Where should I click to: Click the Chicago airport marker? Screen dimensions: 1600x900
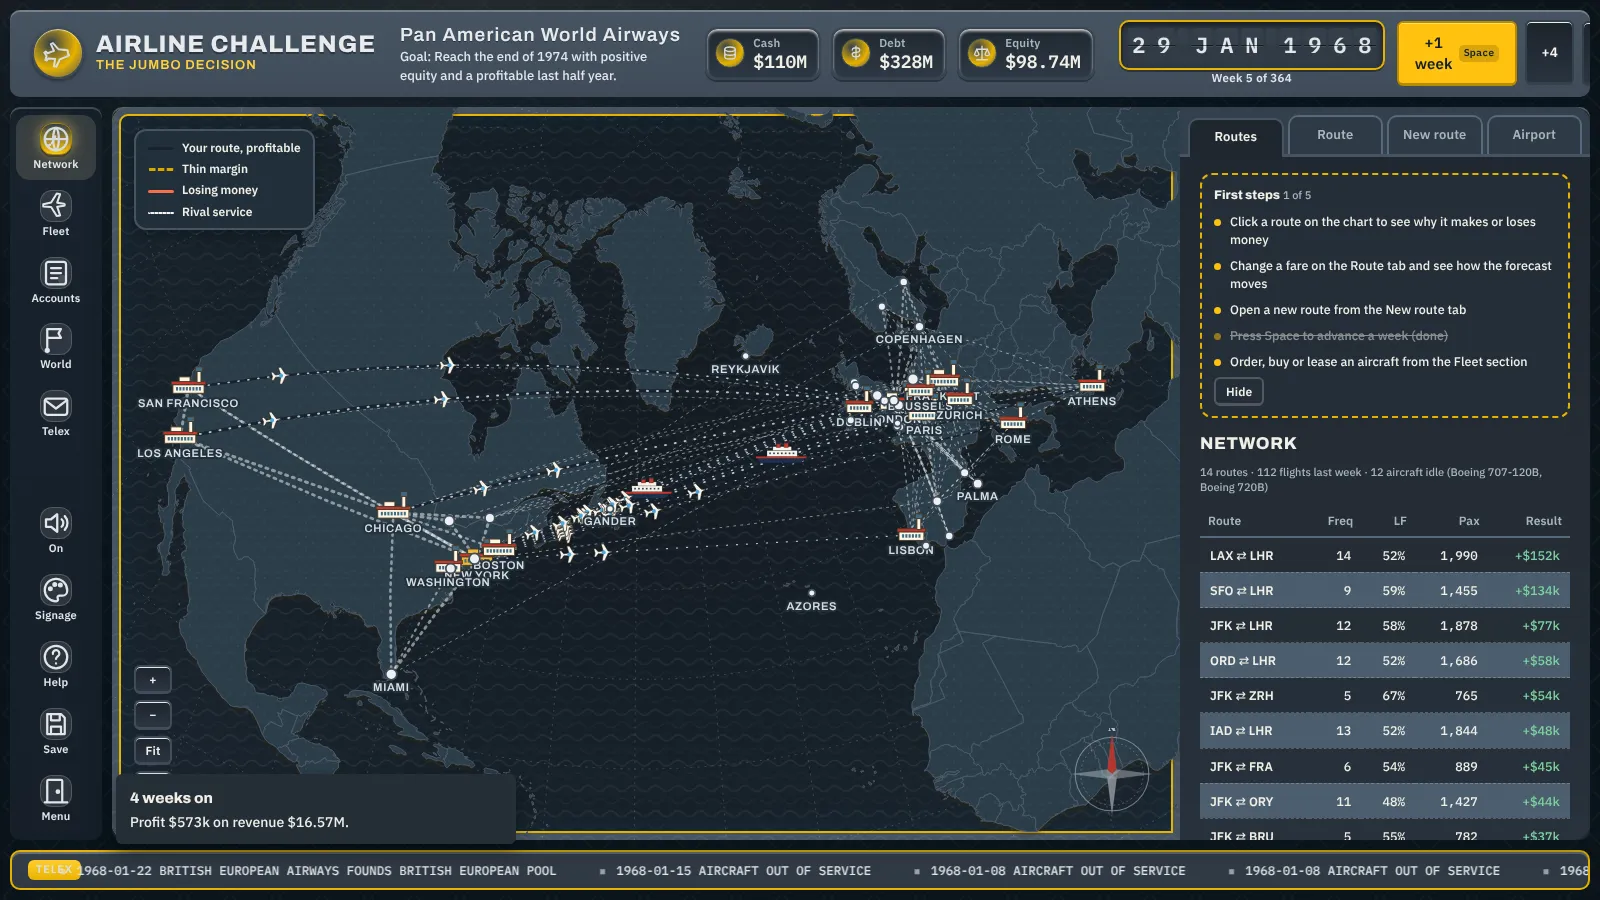point(392,509)
